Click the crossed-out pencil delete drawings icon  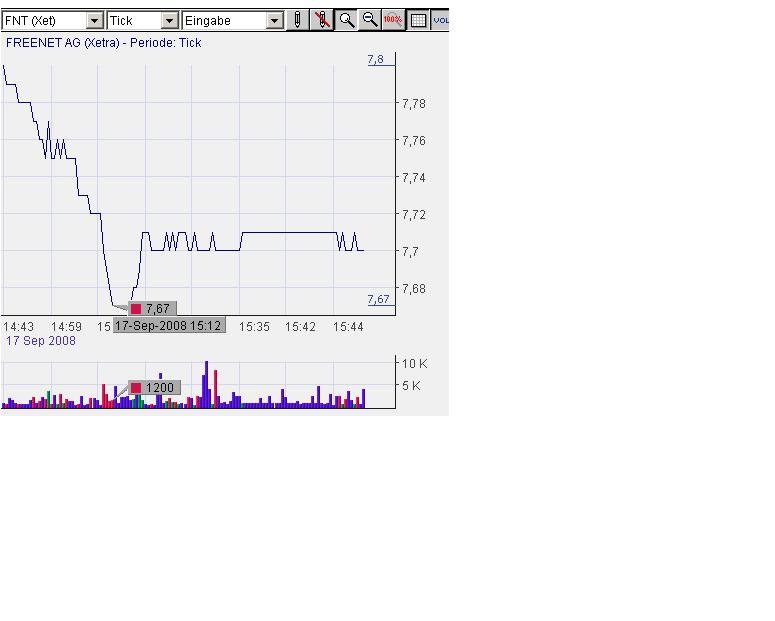[321, 20]
